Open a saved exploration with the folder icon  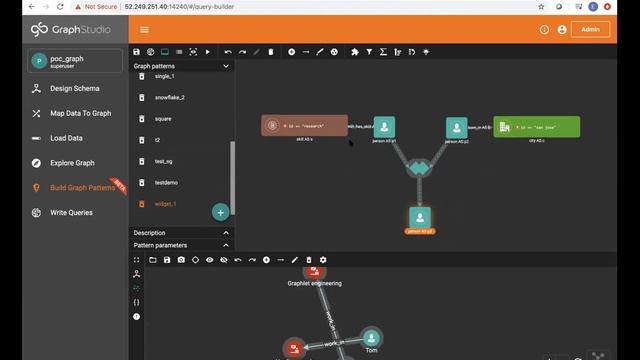coord(153,260)
